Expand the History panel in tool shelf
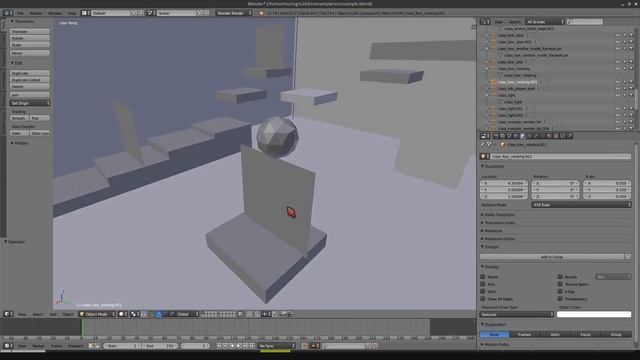 (x=20, y=143)
